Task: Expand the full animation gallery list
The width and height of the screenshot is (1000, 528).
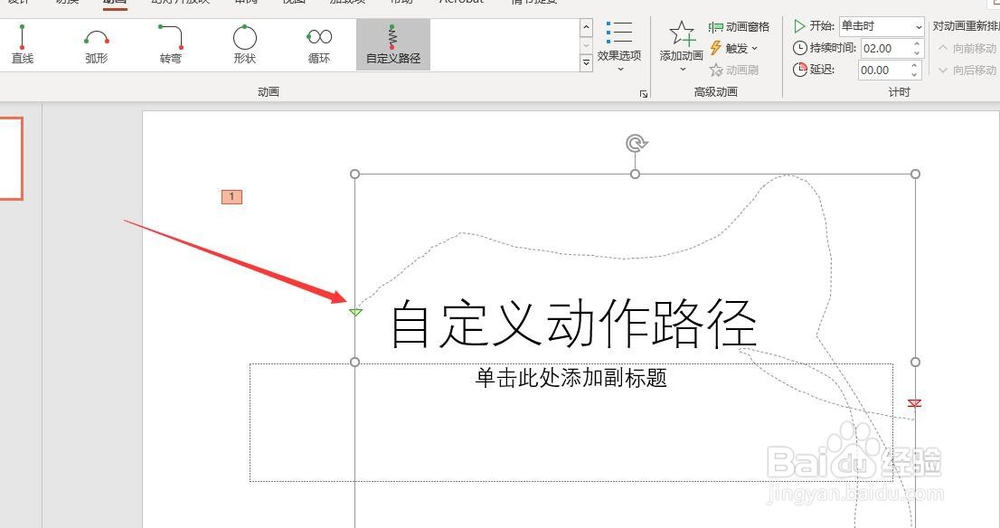Action: (x=586, y=62)
